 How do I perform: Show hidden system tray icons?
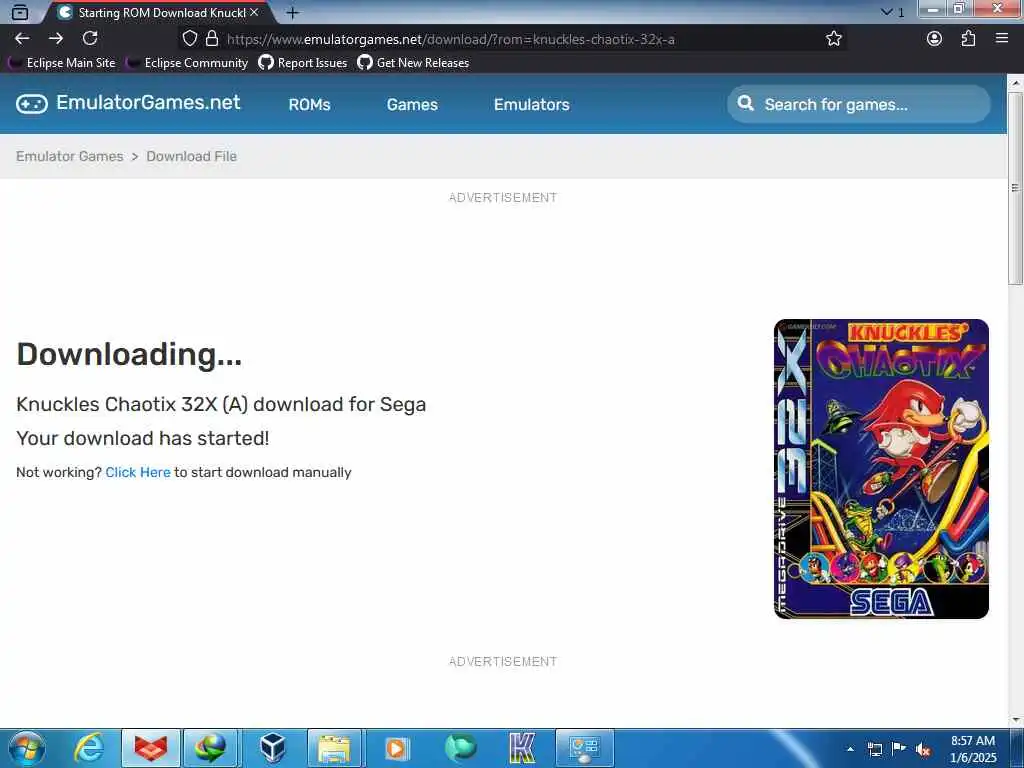(x=850, y=749)
